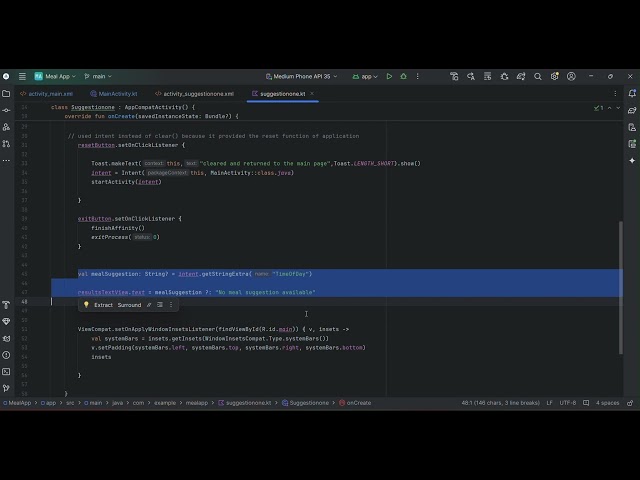Open the Terminal tool window
The height and width of the screenshot is (480, 640).
6,372
